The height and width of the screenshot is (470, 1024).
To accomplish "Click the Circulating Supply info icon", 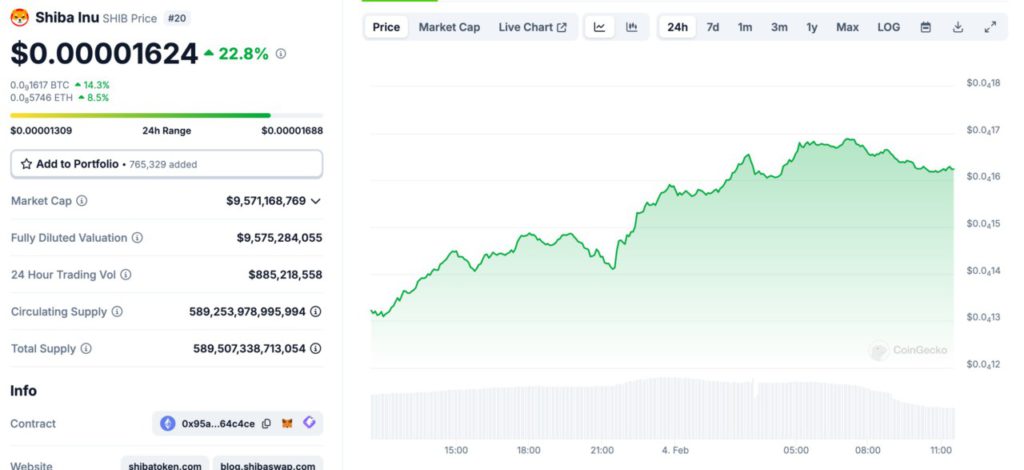I will click(117, 312).
